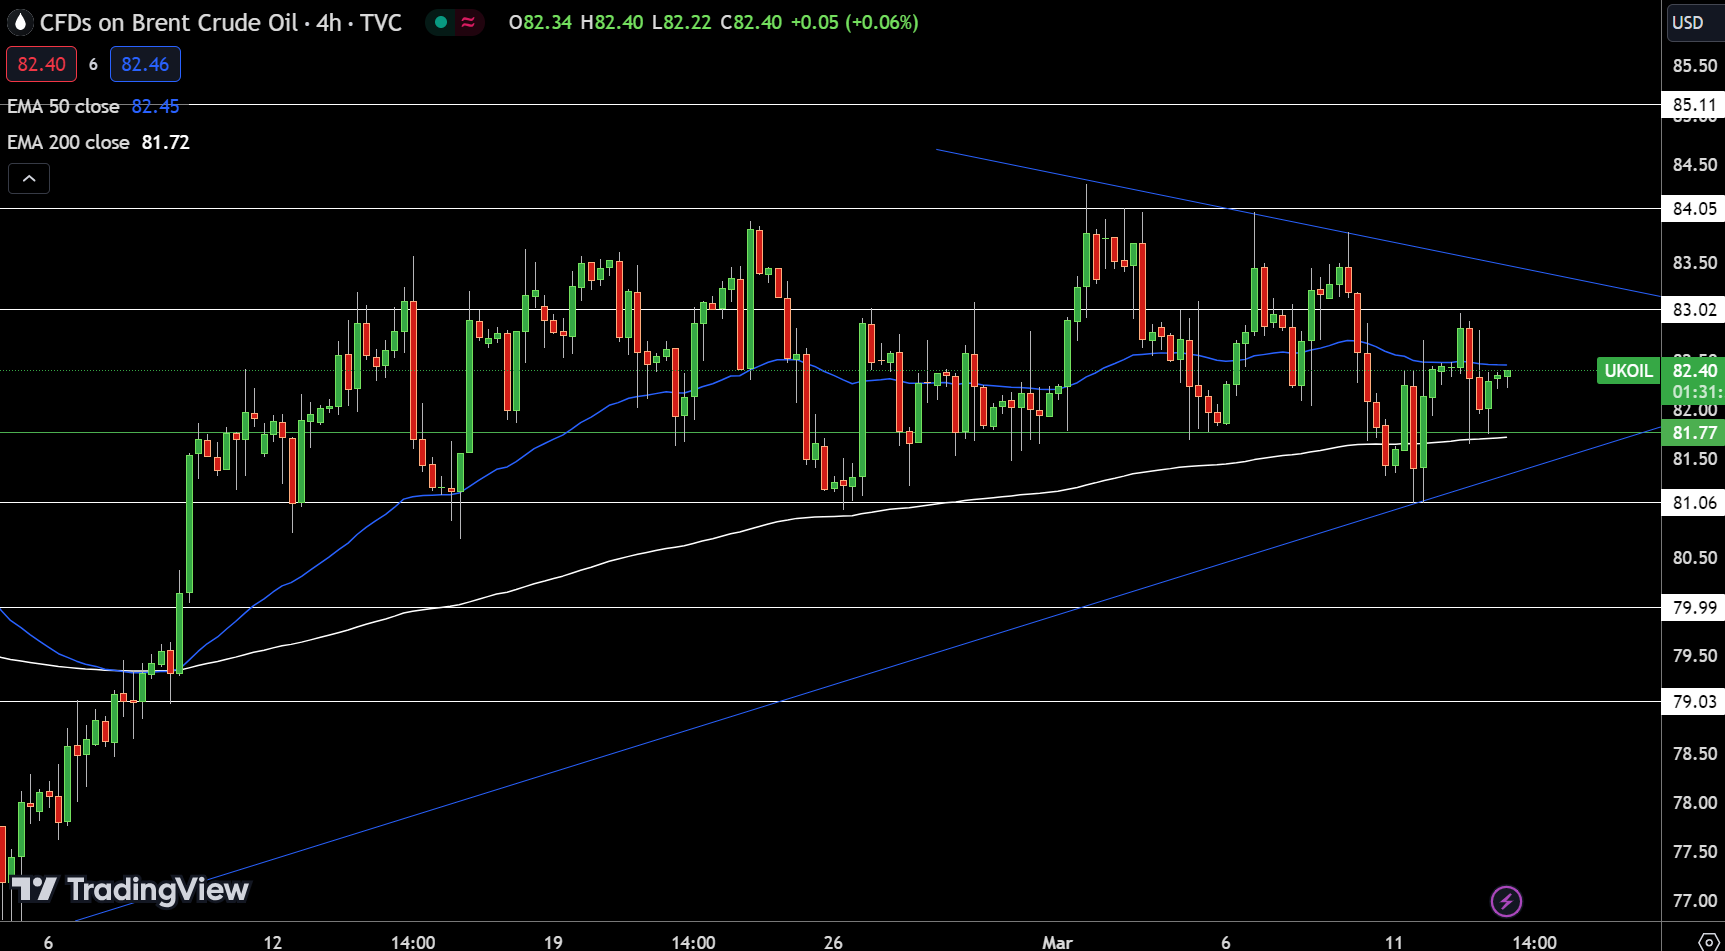Screen dimensions: 1725x951
Task: Click the 85.50 price scale label
Action: click(1695, 66)
